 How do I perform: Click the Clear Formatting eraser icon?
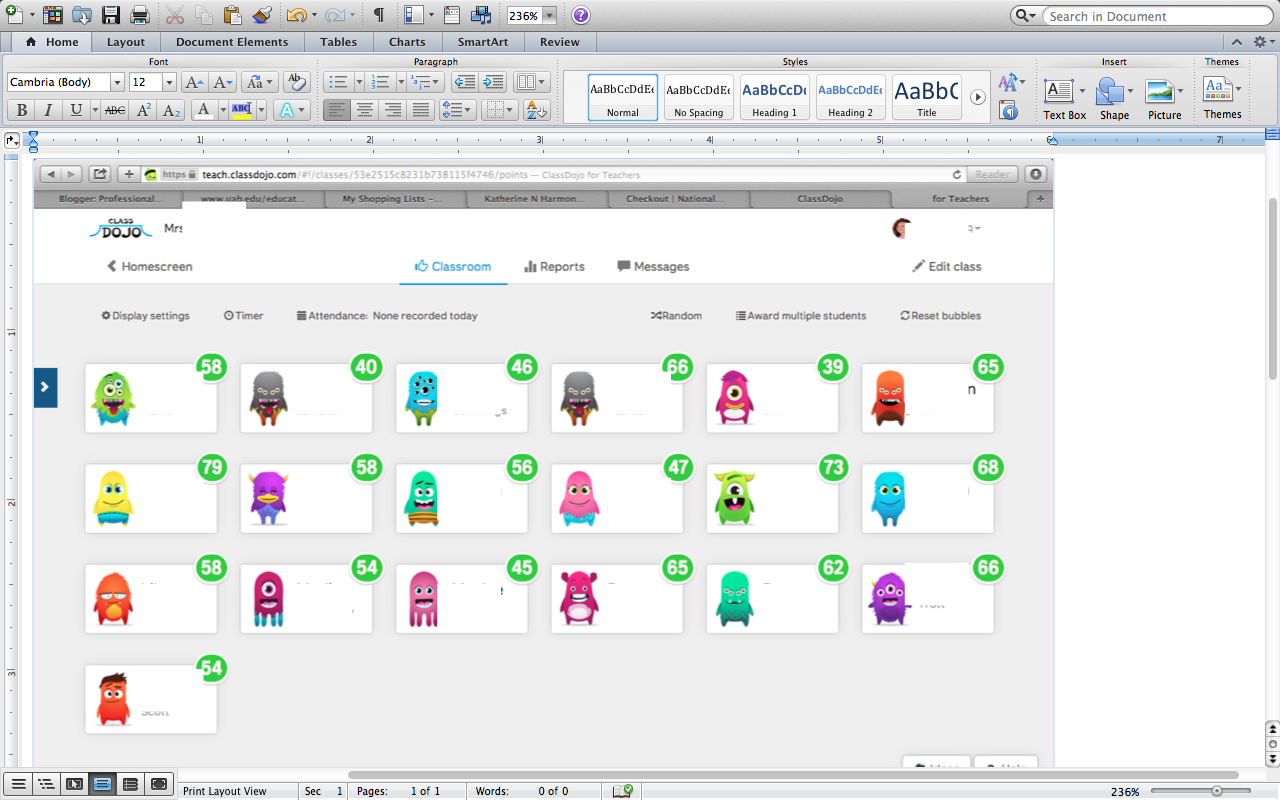tap(296, 82)
